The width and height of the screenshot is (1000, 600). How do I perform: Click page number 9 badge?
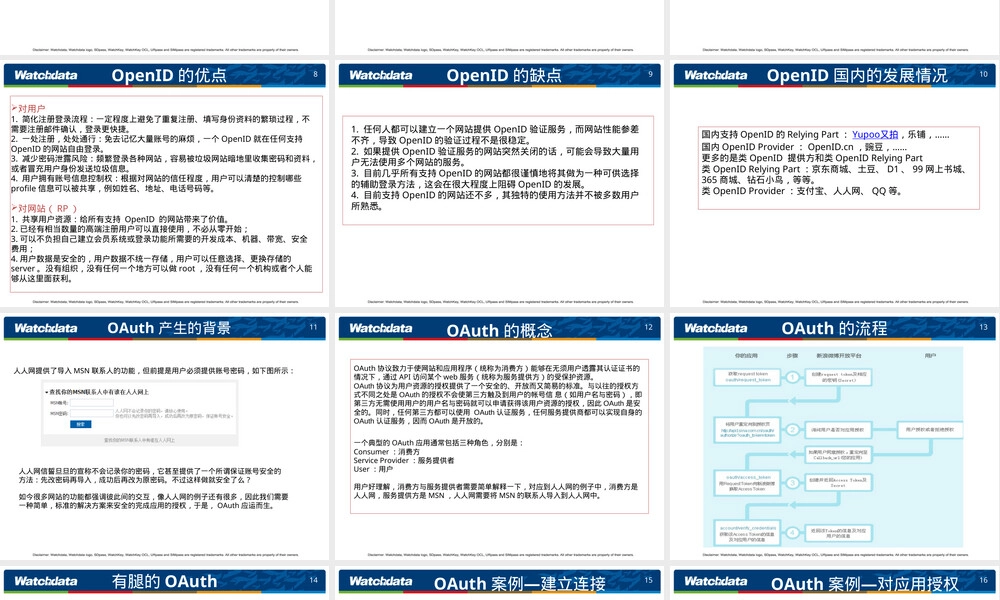pyautogui.click(x=650, y=74)
